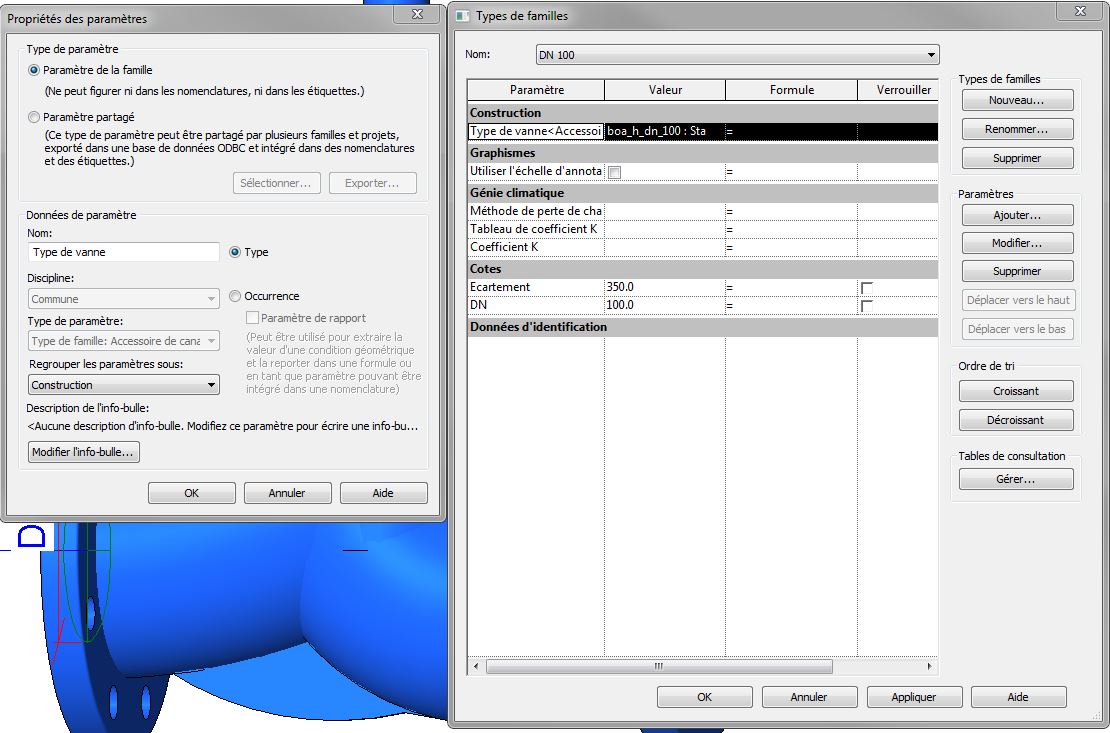Image resolution: width=1110 pixels, height=733 pixels.
Task: Select the 'Type' radio button
Action: click(235, 252)
